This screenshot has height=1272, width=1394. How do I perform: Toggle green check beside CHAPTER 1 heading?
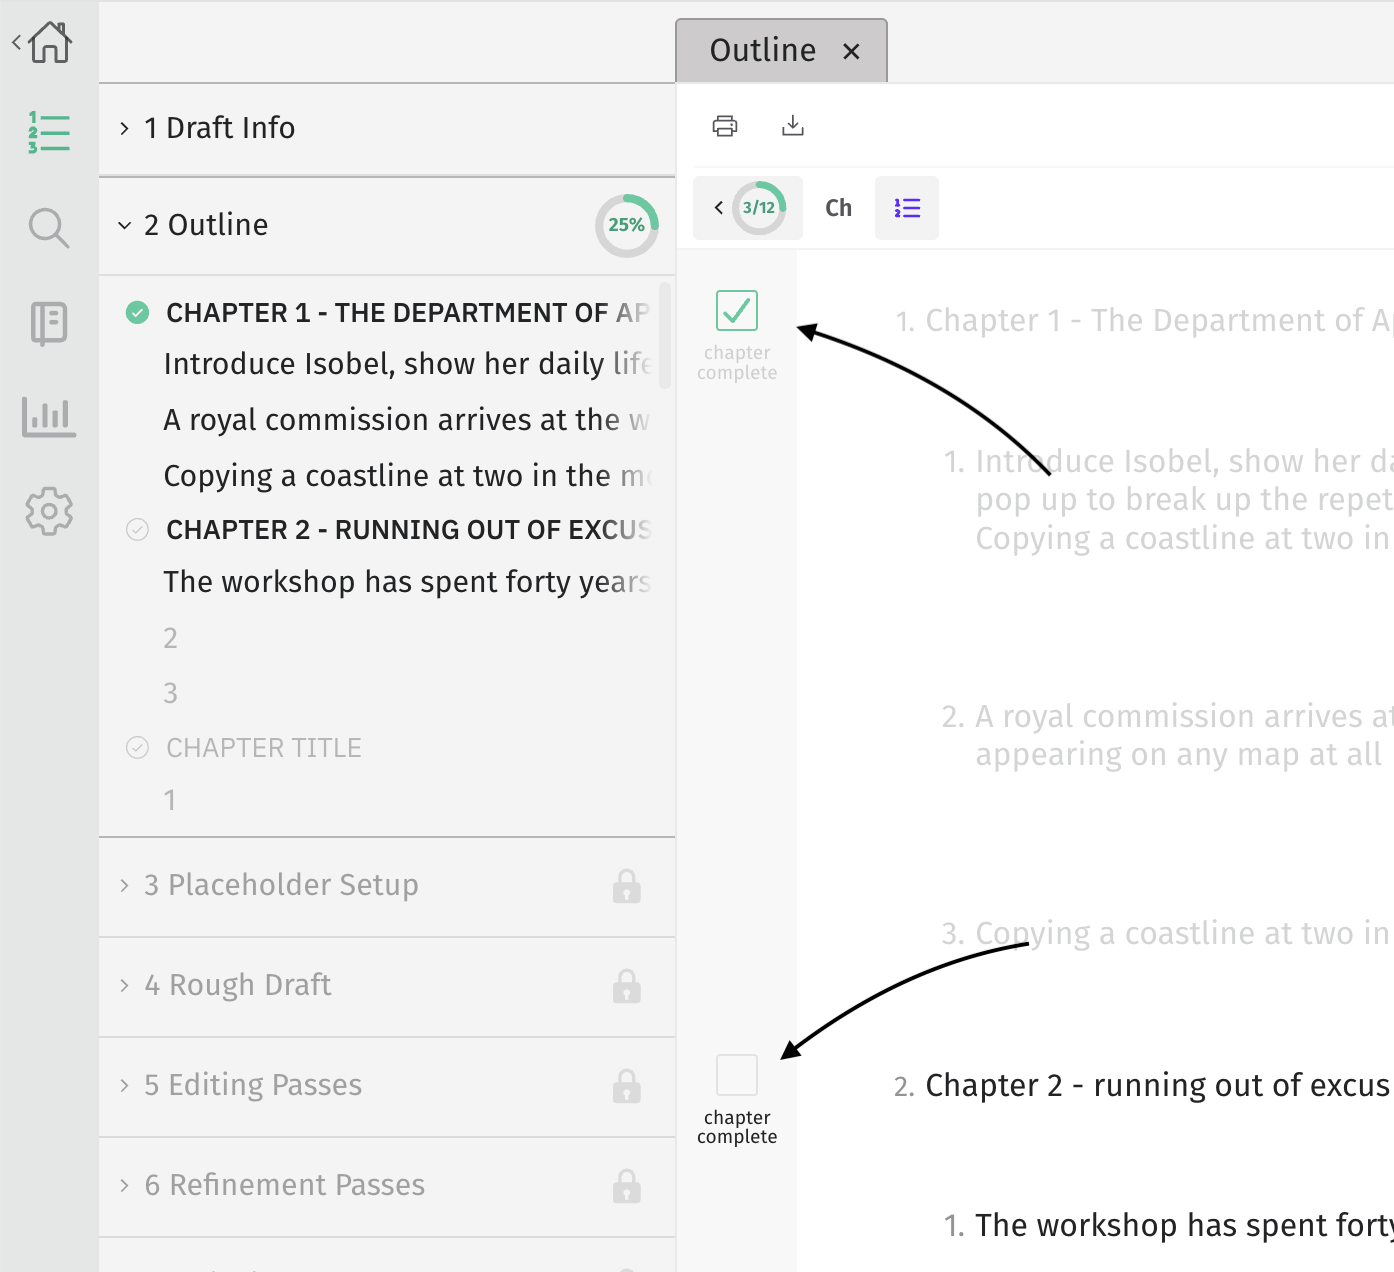click(x=138, y=313)
